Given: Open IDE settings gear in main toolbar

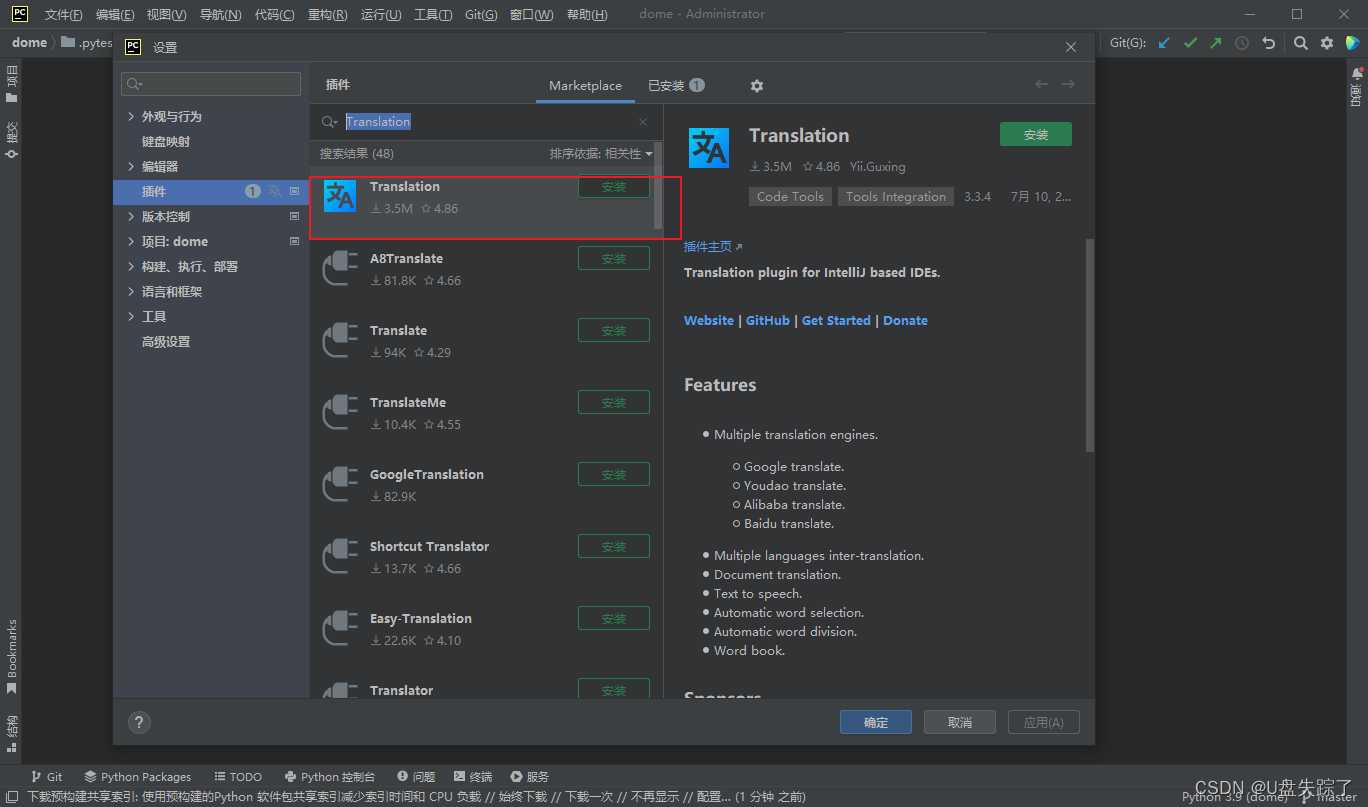Looking at the screenshot, I should tap(1327, 43).
